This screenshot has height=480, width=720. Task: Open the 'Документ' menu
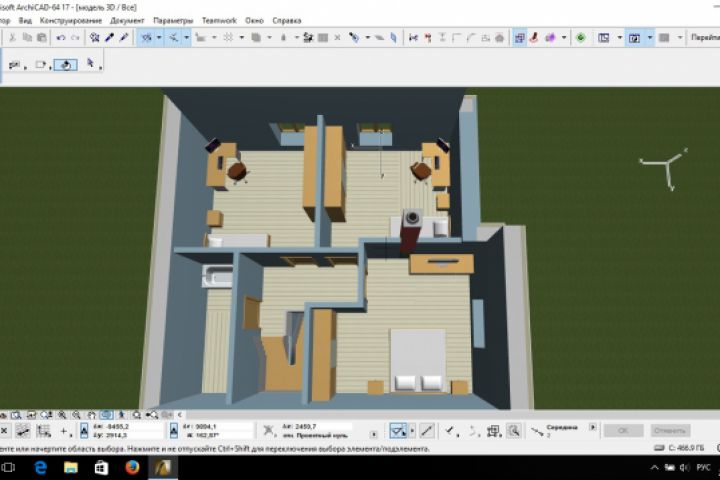(127, 21)
